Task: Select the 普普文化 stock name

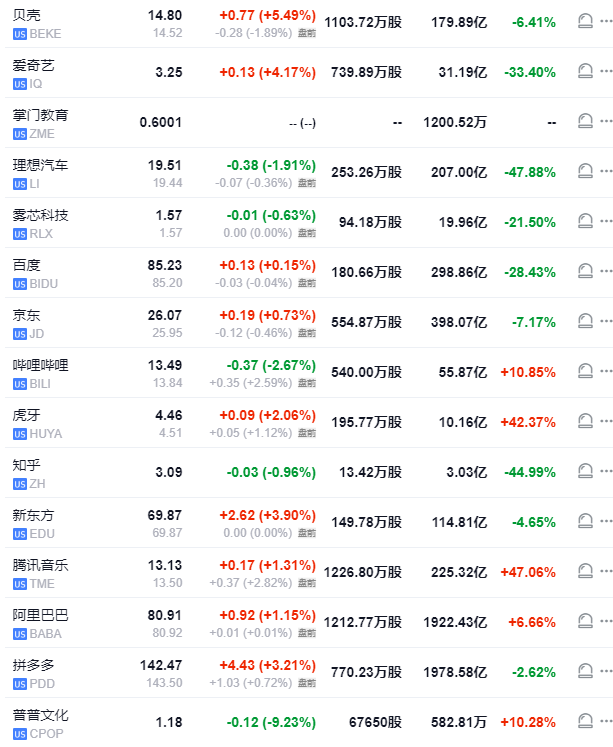Action: tap(40, 716)
